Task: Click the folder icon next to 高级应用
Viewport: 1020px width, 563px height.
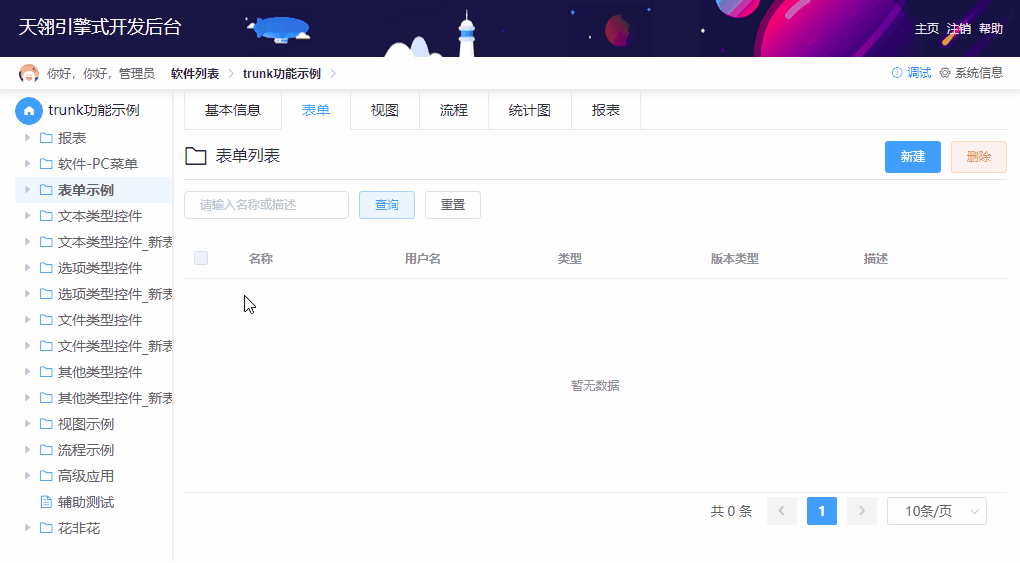Action: pos(46,476)
